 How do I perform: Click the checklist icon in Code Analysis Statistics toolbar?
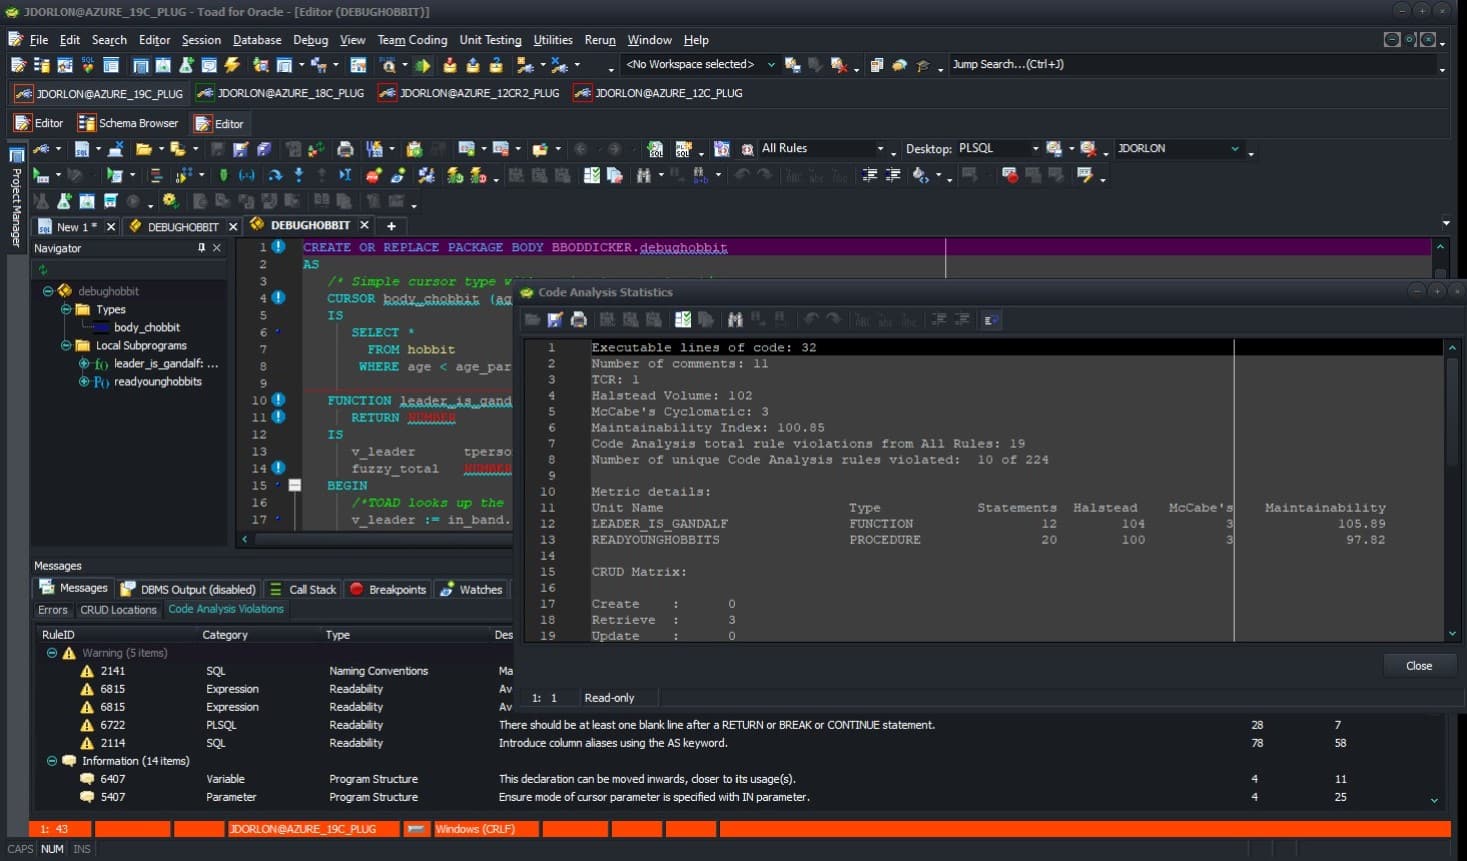(x=683, y=320)
